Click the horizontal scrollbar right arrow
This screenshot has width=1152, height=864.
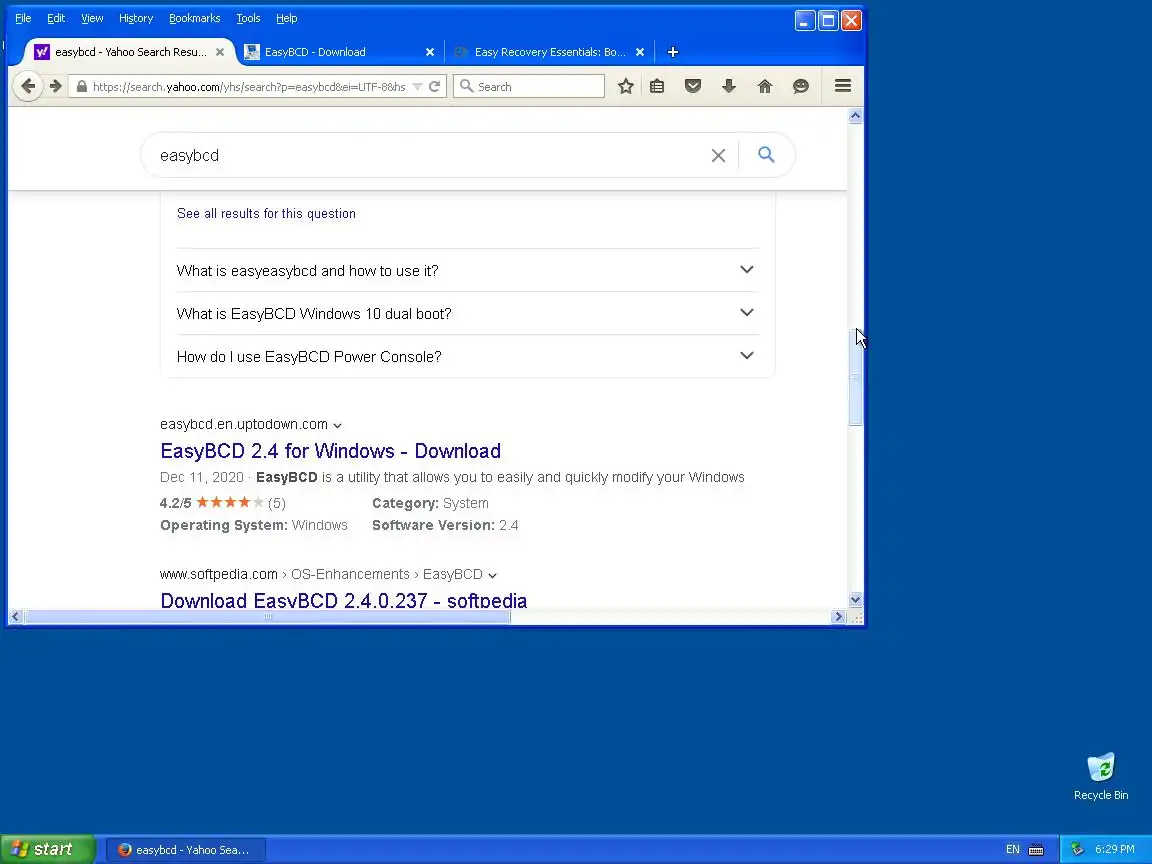tap(838, 617)
